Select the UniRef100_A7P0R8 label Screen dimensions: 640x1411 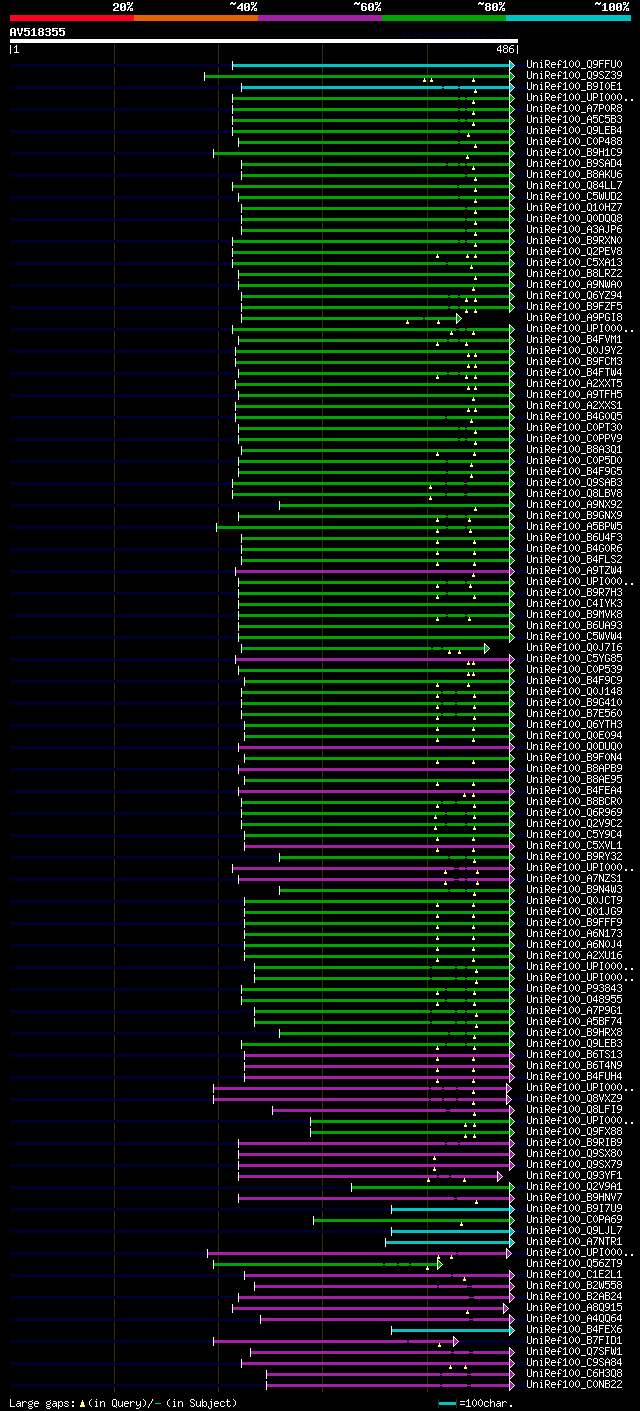574,109
